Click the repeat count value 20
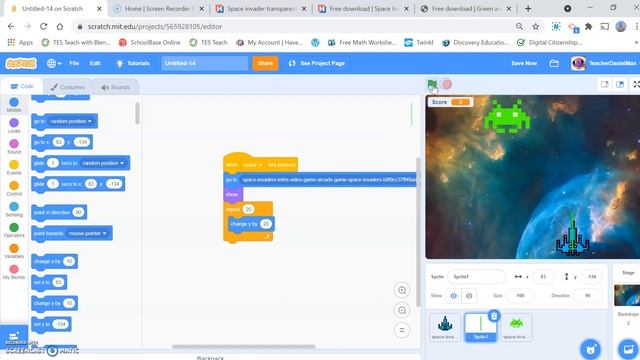This screenshot has width=640, height=360. [x=248, y=209]
